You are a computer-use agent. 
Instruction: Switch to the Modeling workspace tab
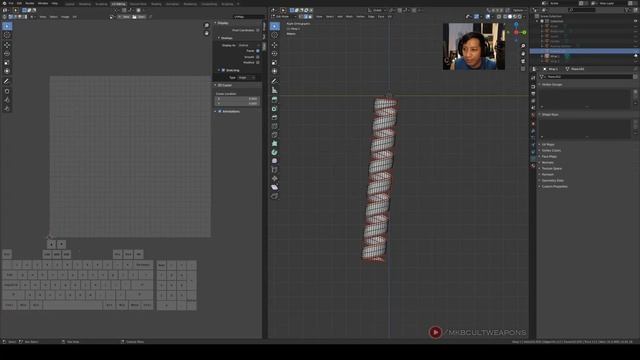pos(85,4)
